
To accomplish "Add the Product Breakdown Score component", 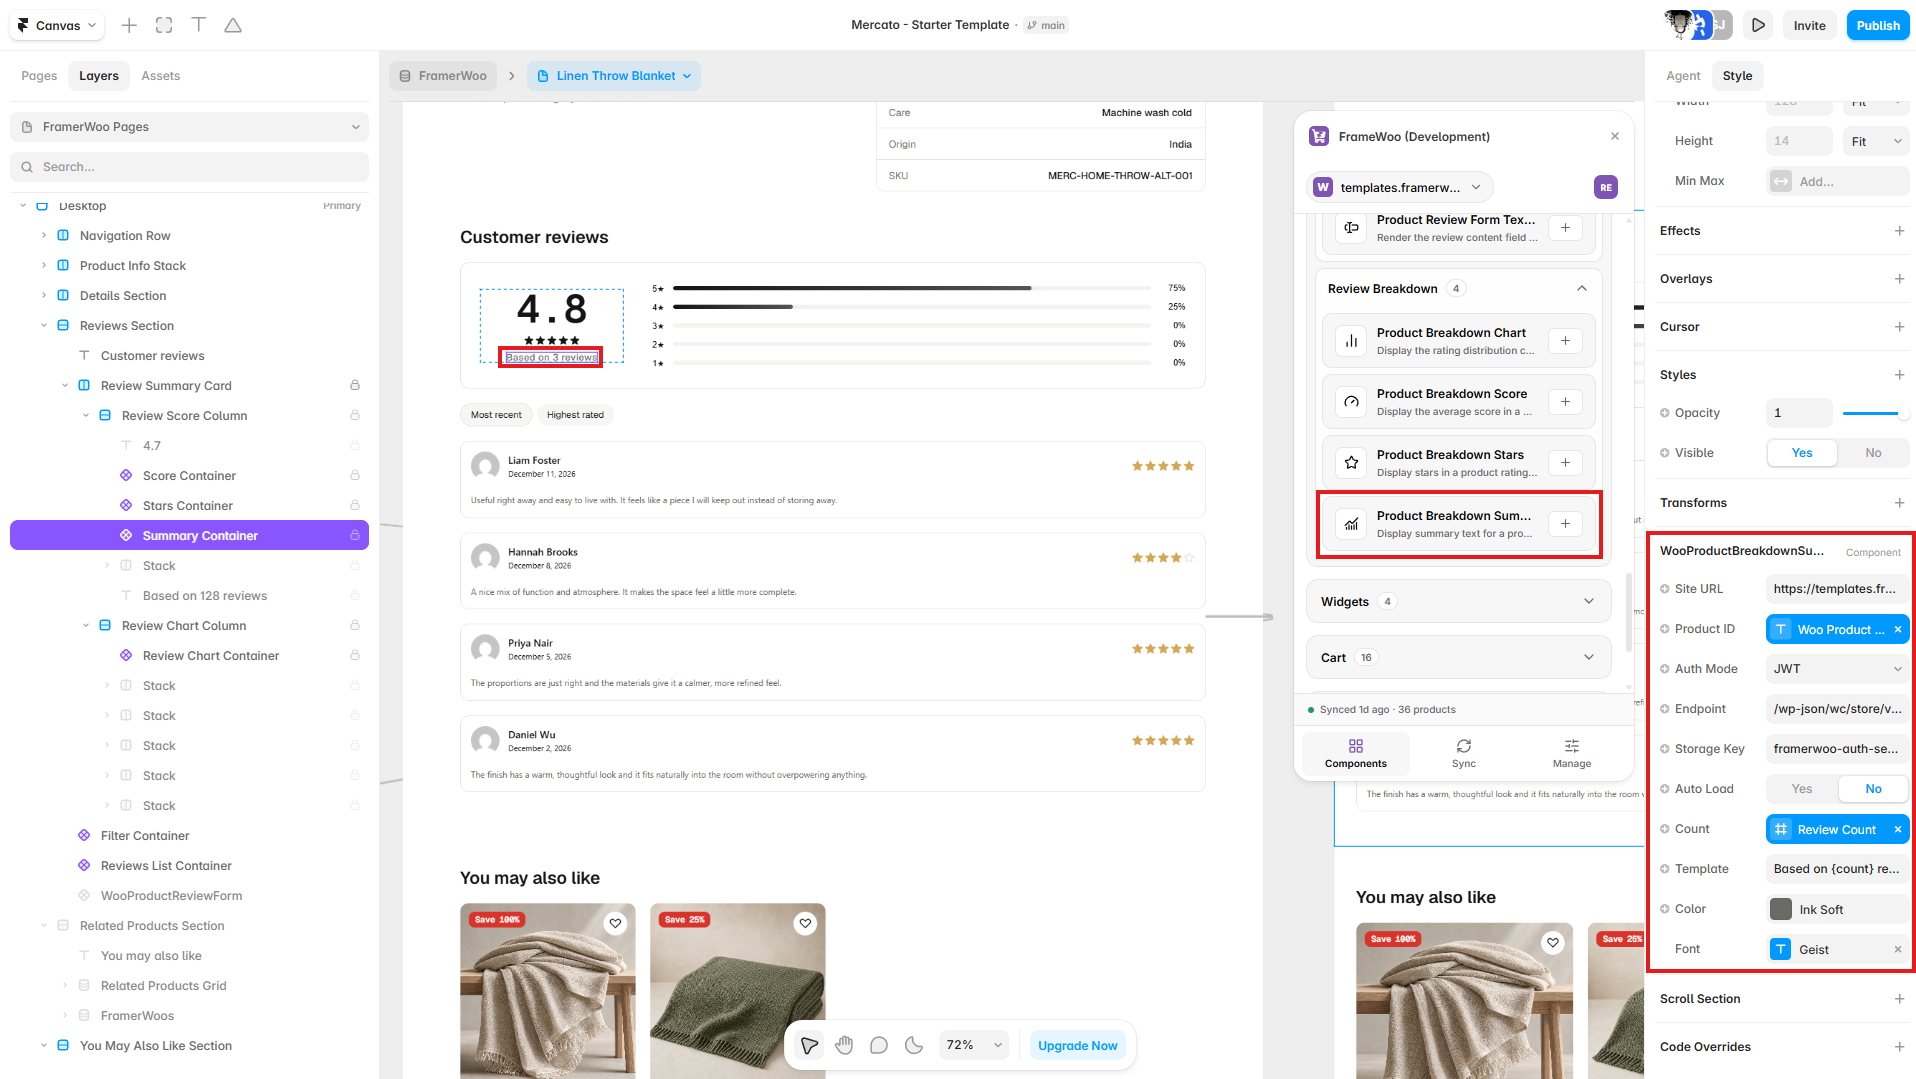I will coord(1565,402).
